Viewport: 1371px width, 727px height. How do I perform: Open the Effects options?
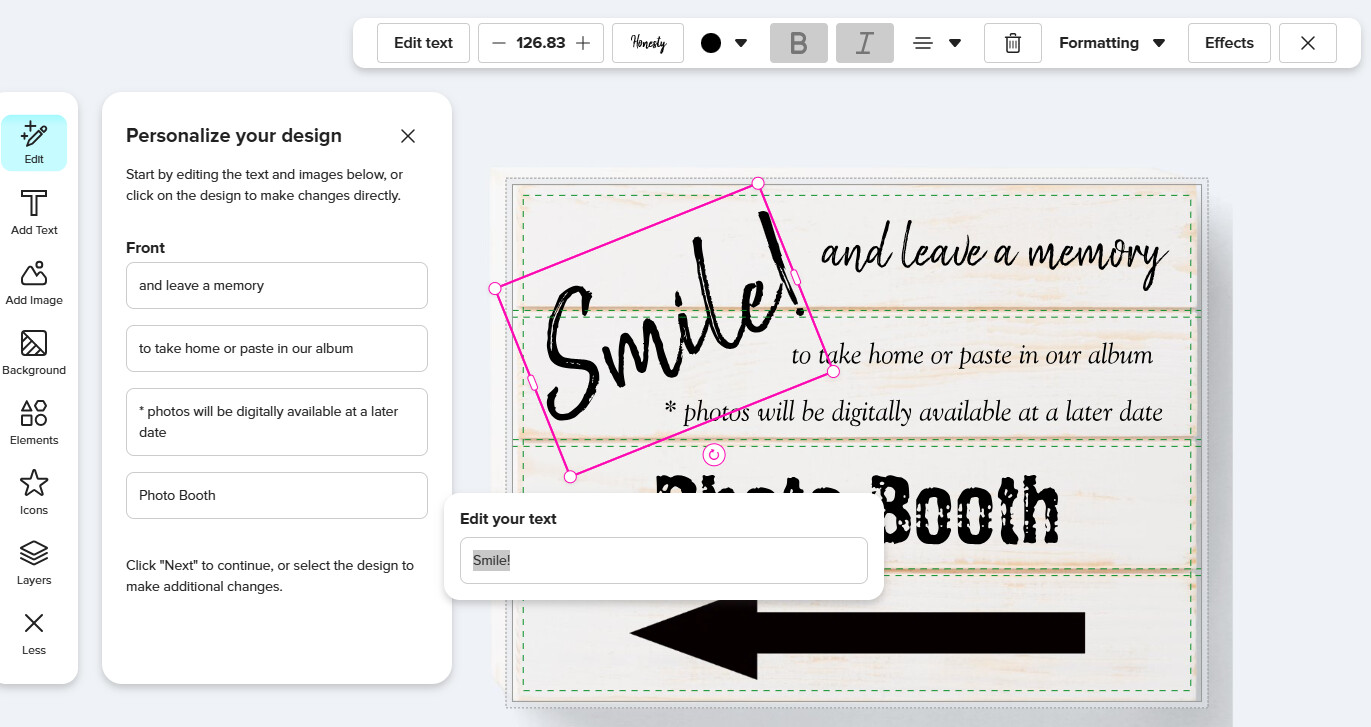tap(1229, 43)
